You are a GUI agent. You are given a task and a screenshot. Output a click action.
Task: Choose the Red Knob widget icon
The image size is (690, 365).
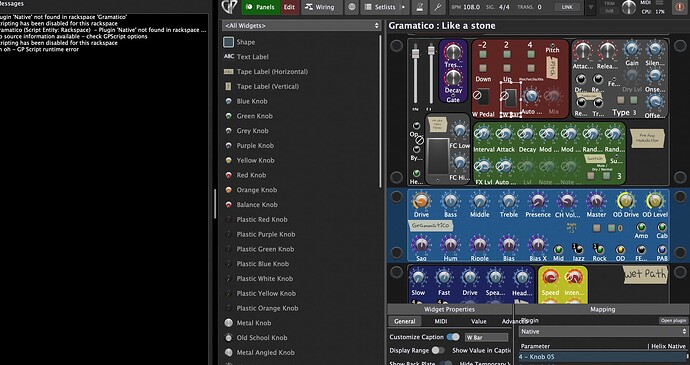[228, 175]
